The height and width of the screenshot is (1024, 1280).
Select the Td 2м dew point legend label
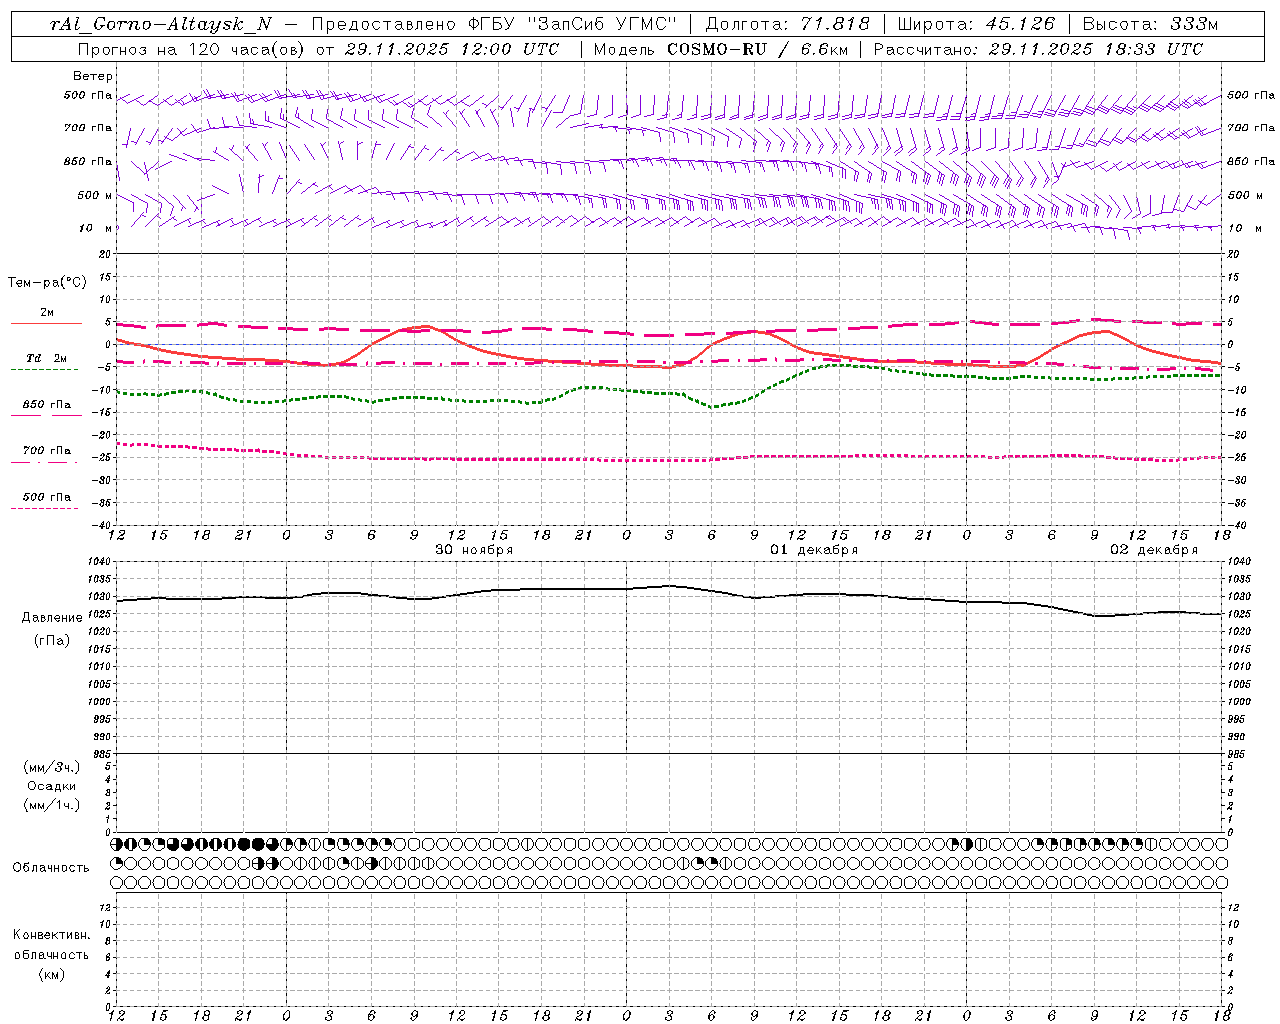[47, 358]
